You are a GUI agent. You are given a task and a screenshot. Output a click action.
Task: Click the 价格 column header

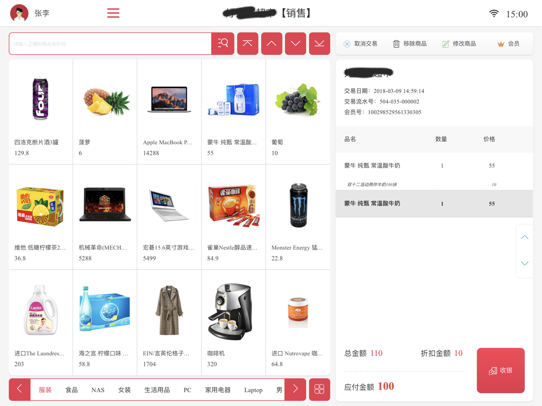(x=489, y=139)
